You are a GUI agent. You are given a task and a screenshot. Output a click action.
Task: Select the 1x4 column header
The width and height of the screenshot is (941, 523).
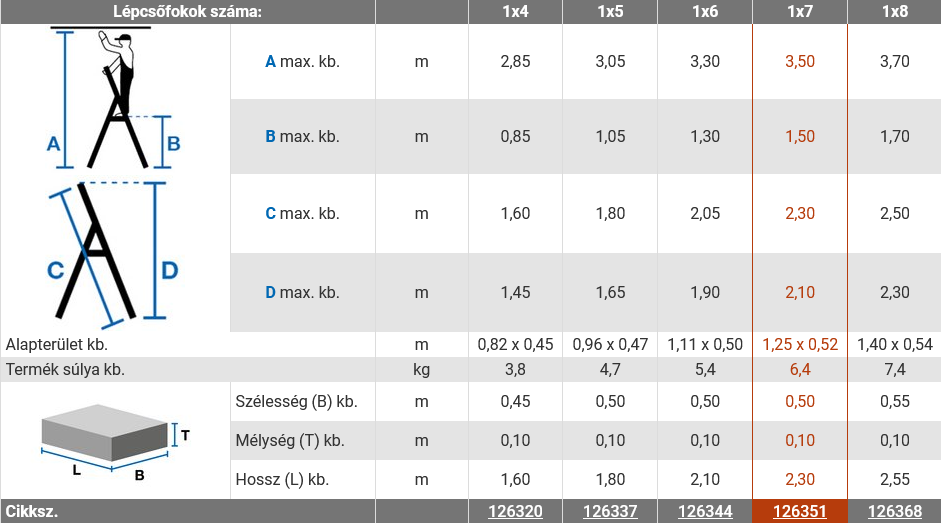pyautogui.click(x=515, y=11)
